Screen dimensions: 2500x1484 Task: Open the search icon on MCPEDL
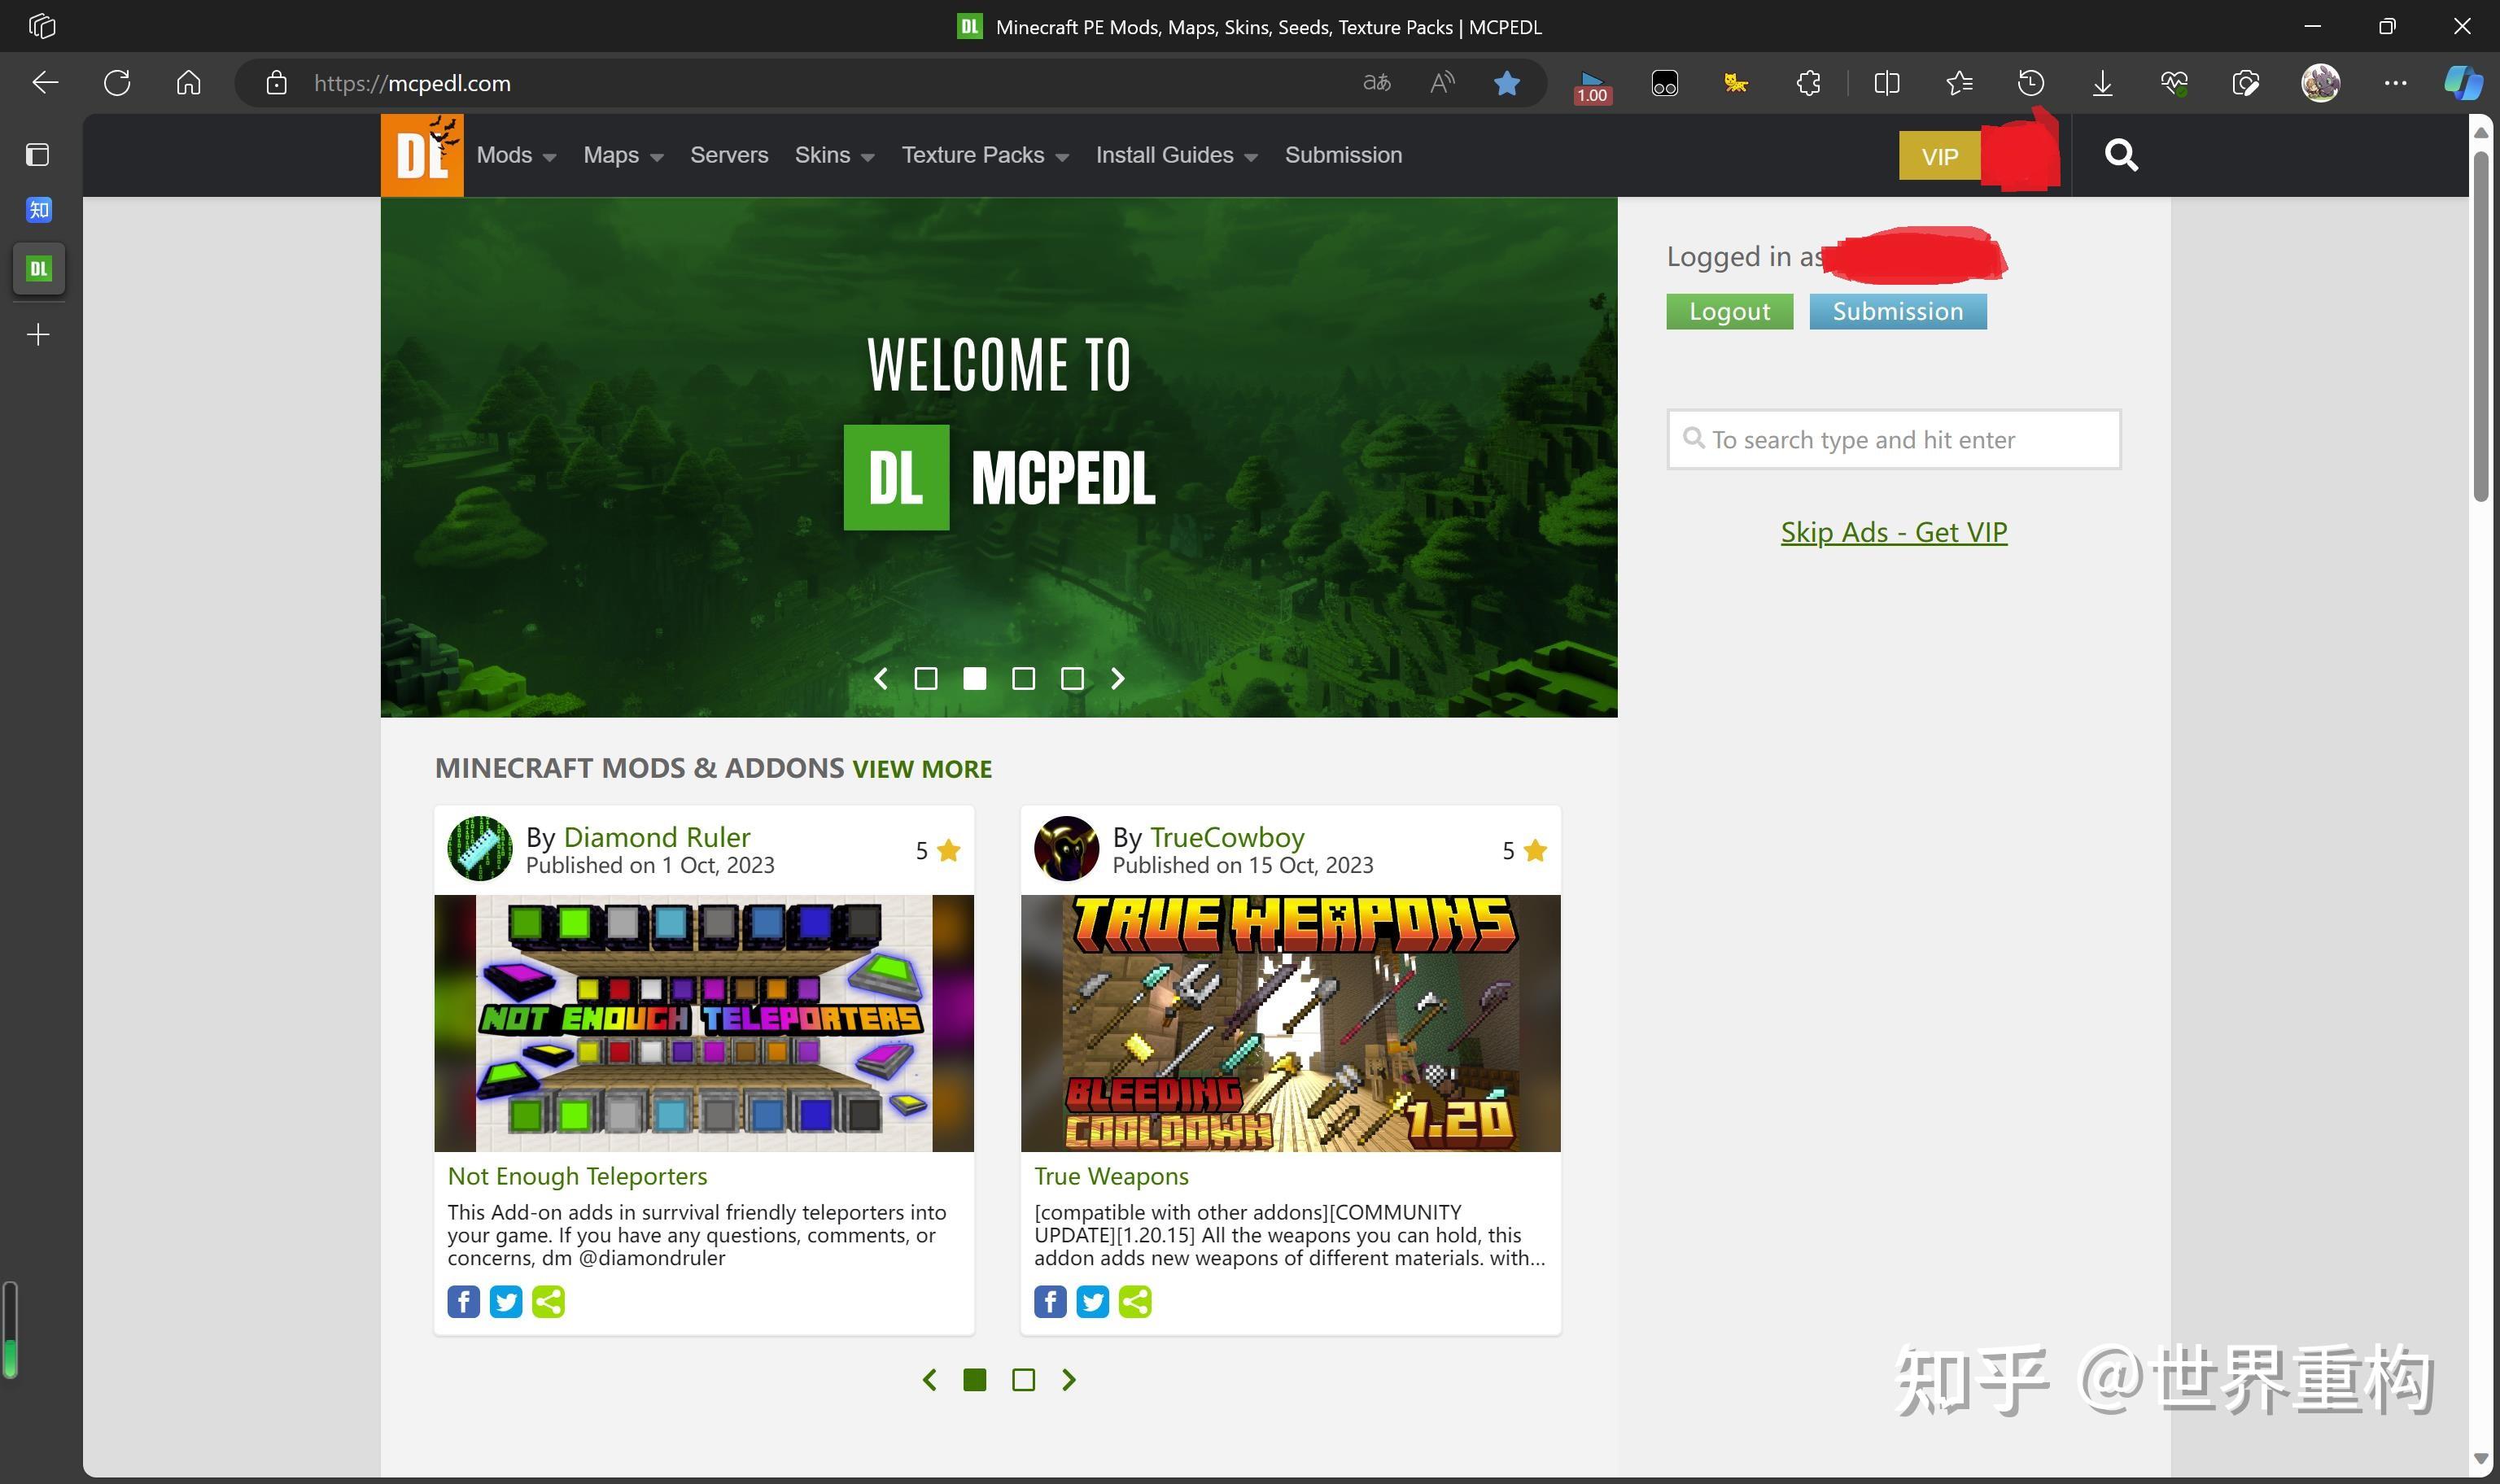[2122, 154]
